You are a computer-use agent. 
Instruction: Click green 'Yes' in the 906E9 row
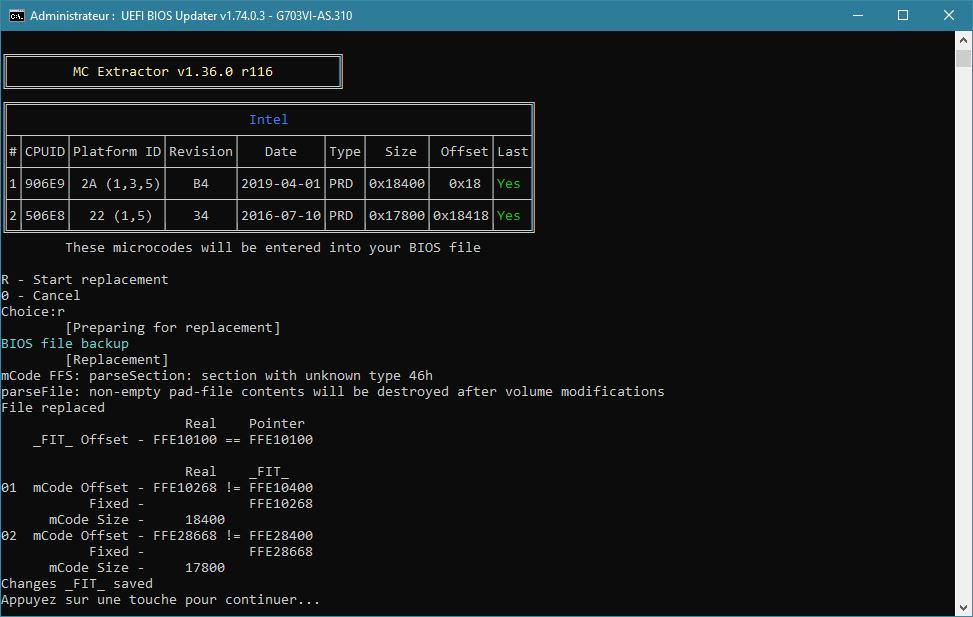(508, 184)
